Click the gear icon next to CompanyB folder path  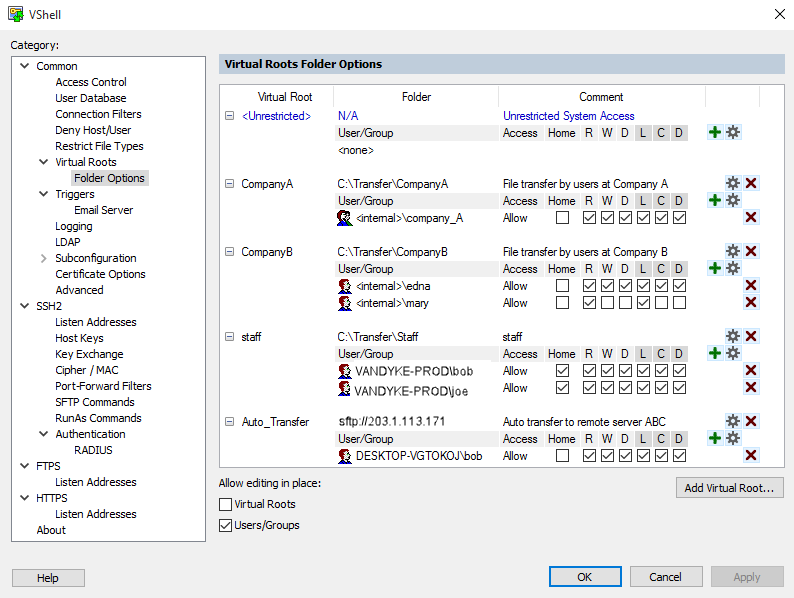733,251
